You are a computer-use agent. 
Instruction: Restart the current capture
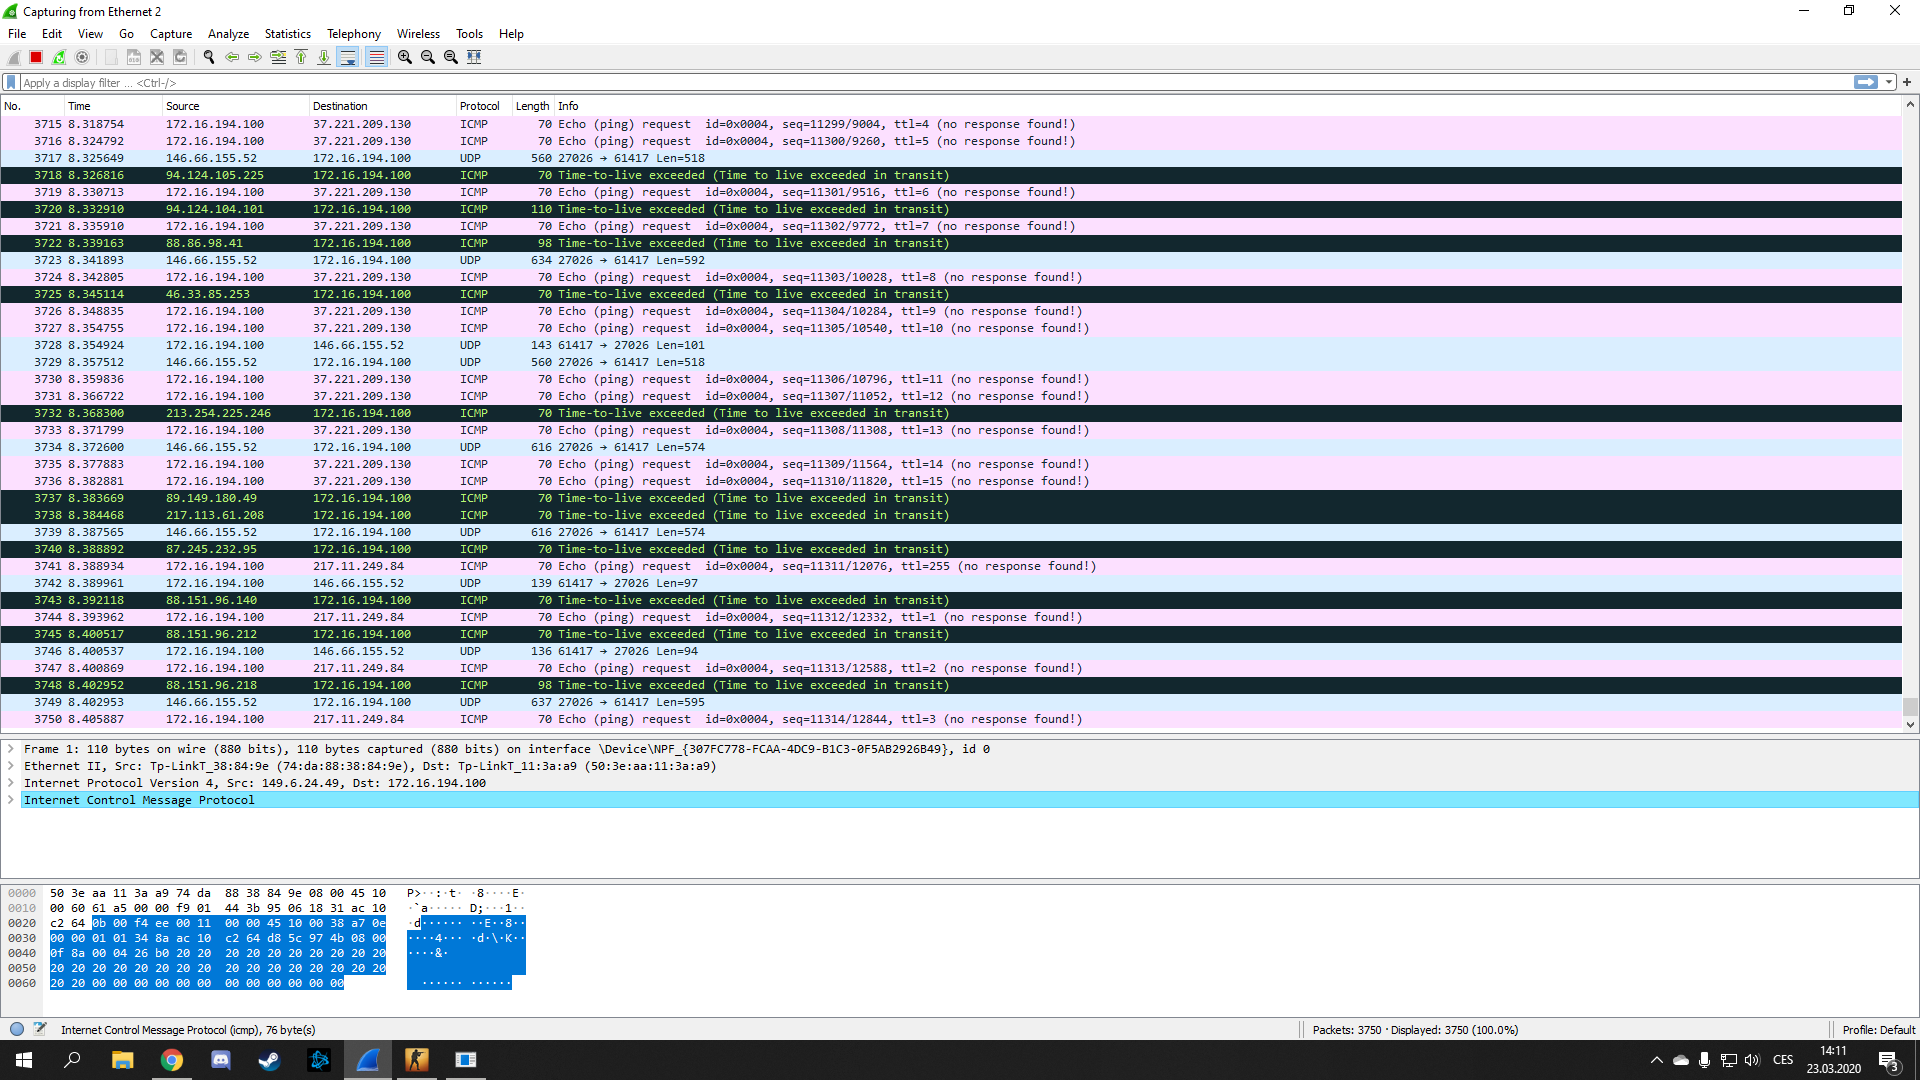(59, 57)
